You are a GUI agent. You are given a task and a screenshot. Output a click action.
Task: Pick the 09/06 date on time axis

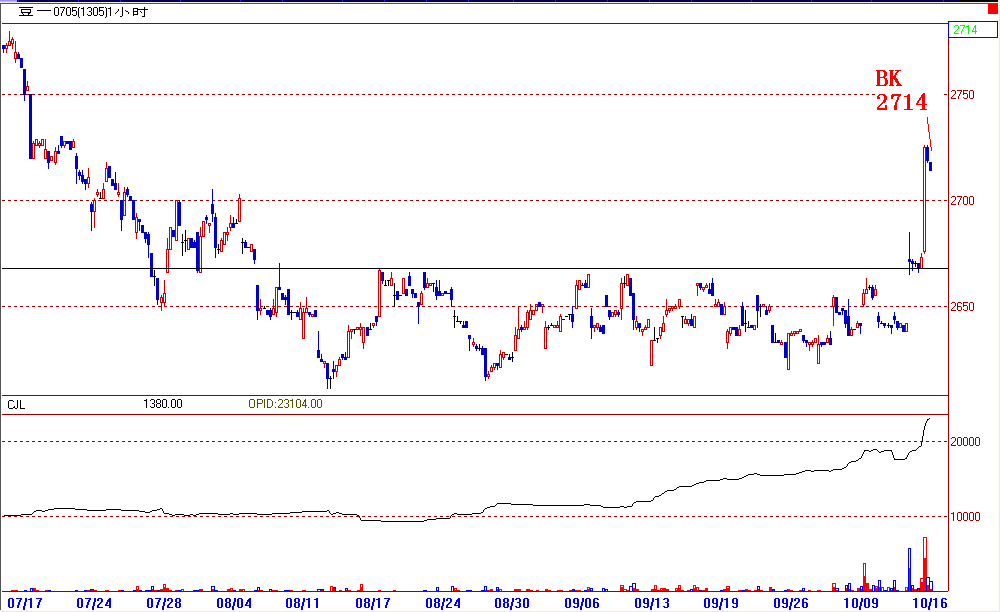coord(581,603)
